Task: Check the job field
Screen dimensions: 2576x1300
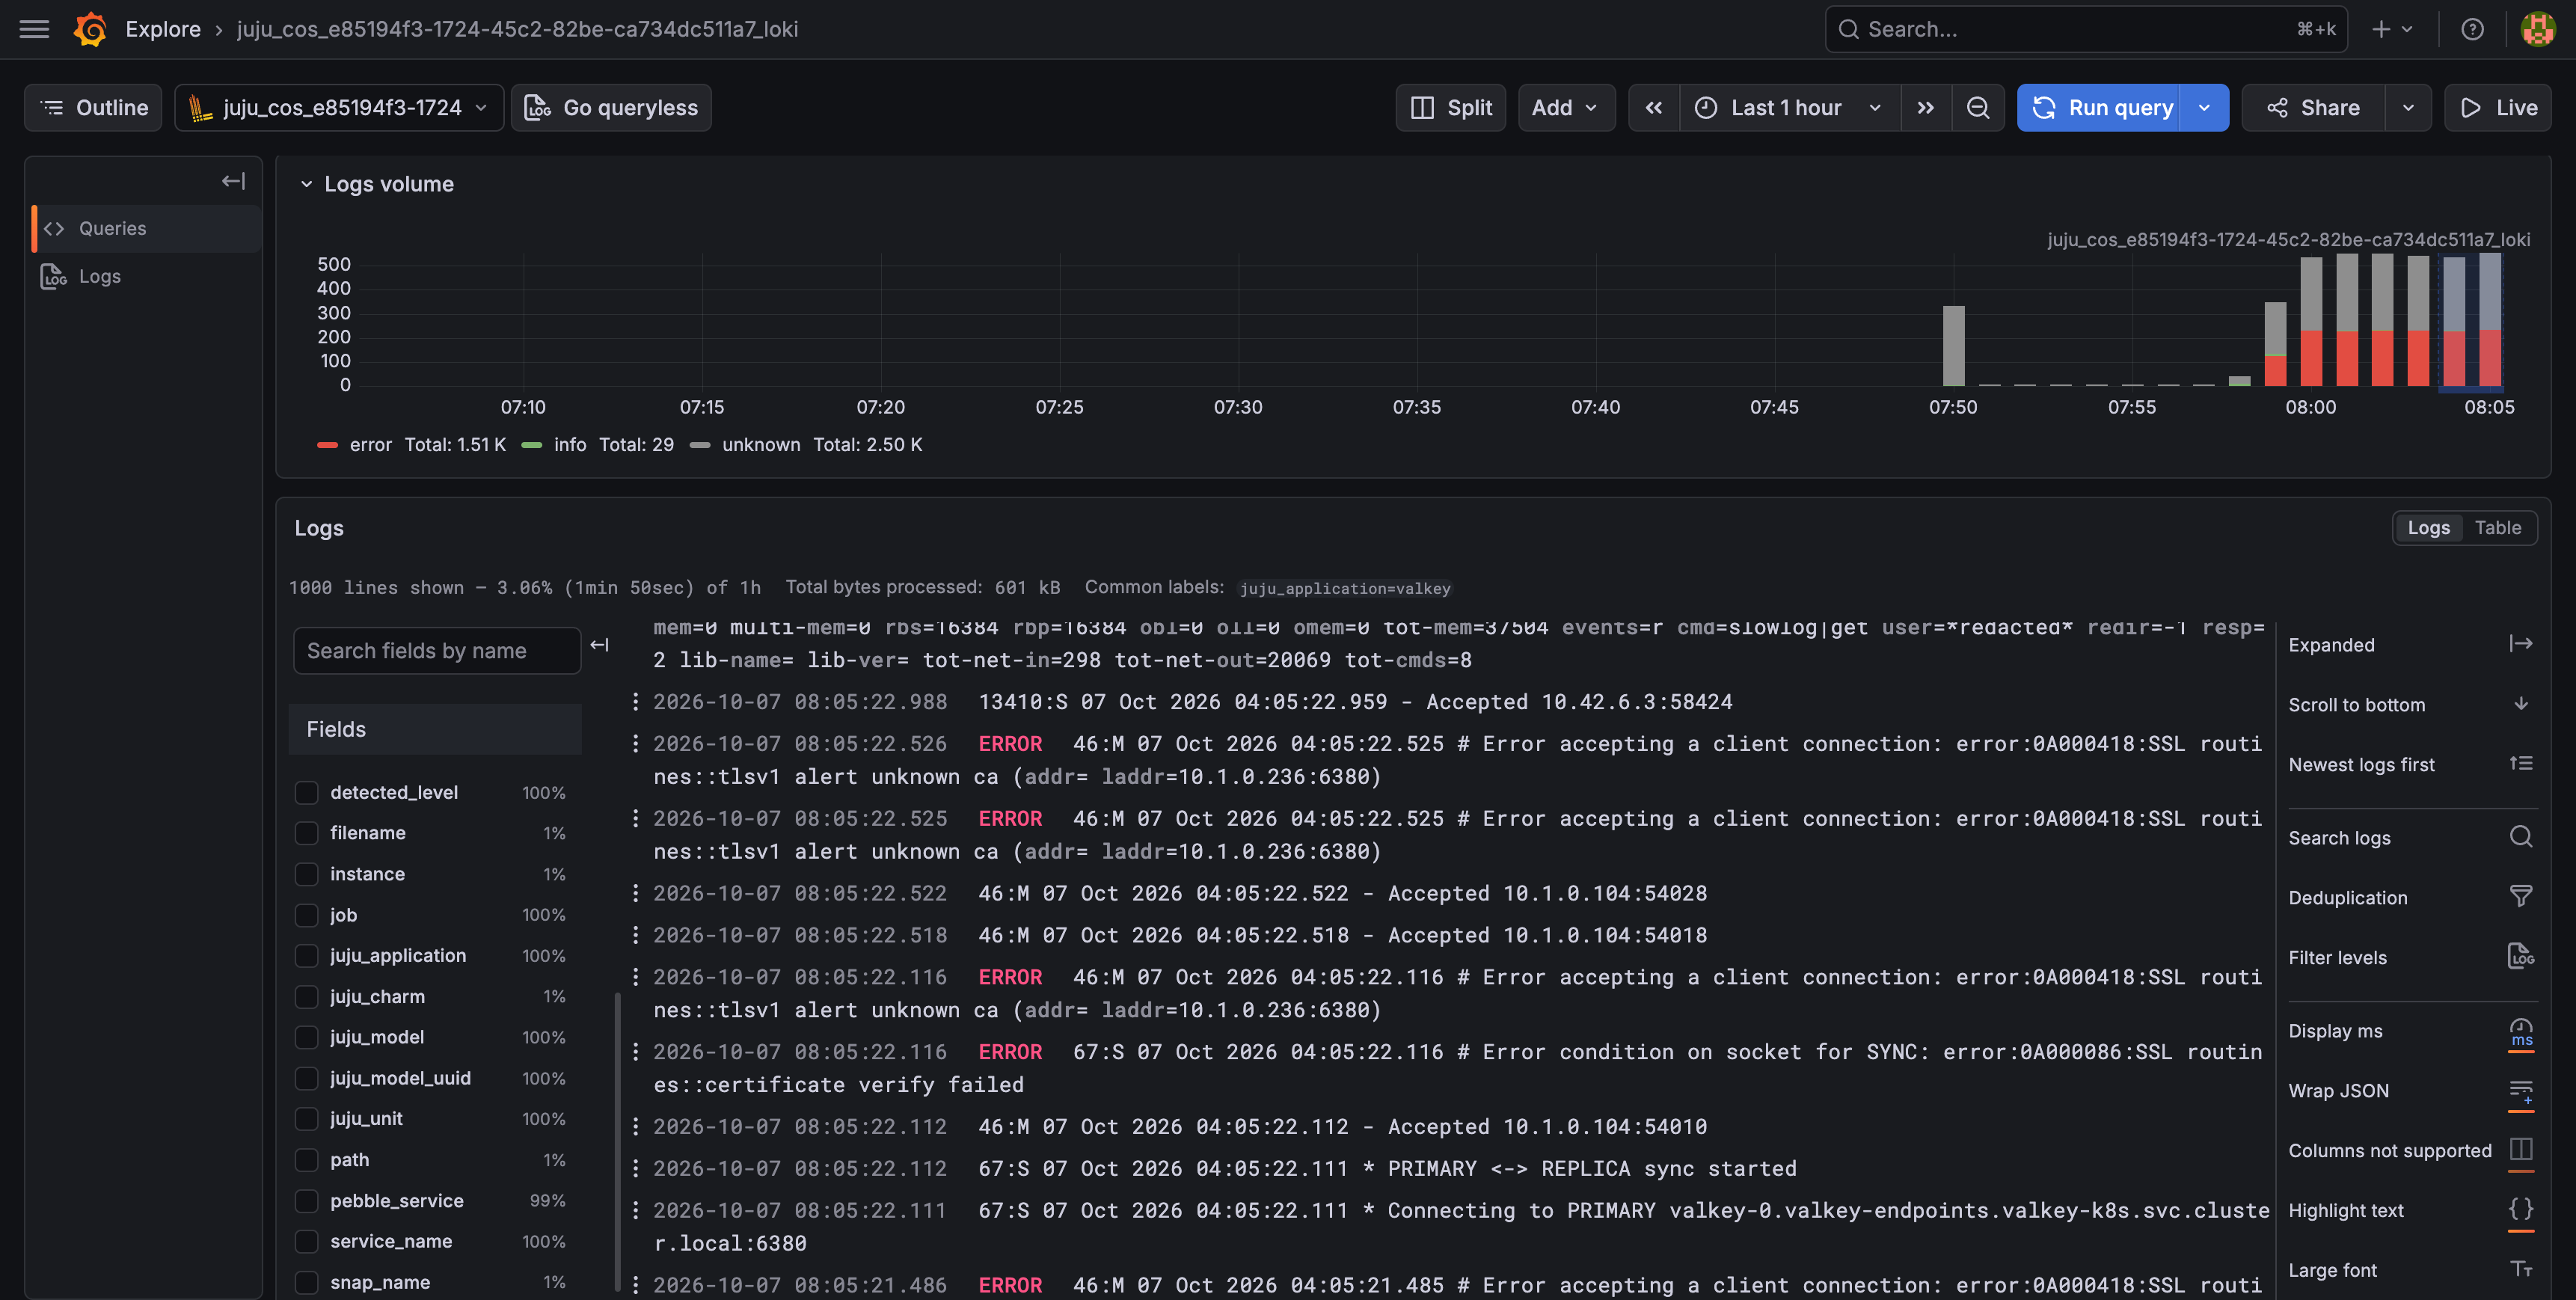Action: [306, 915]
